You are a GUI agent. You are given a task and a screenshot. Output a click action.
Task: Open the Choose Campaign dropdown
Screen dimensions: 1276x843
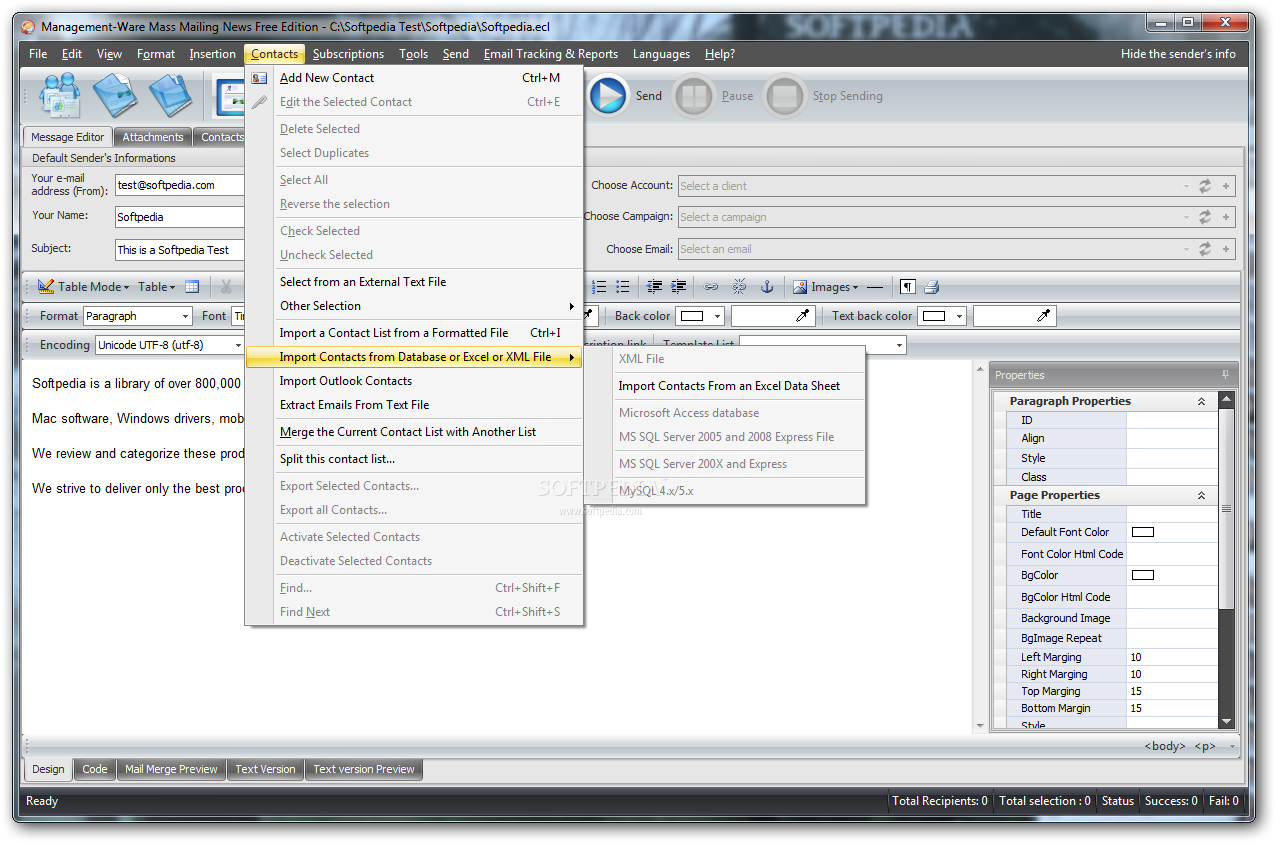click(x=1186, y=217)
